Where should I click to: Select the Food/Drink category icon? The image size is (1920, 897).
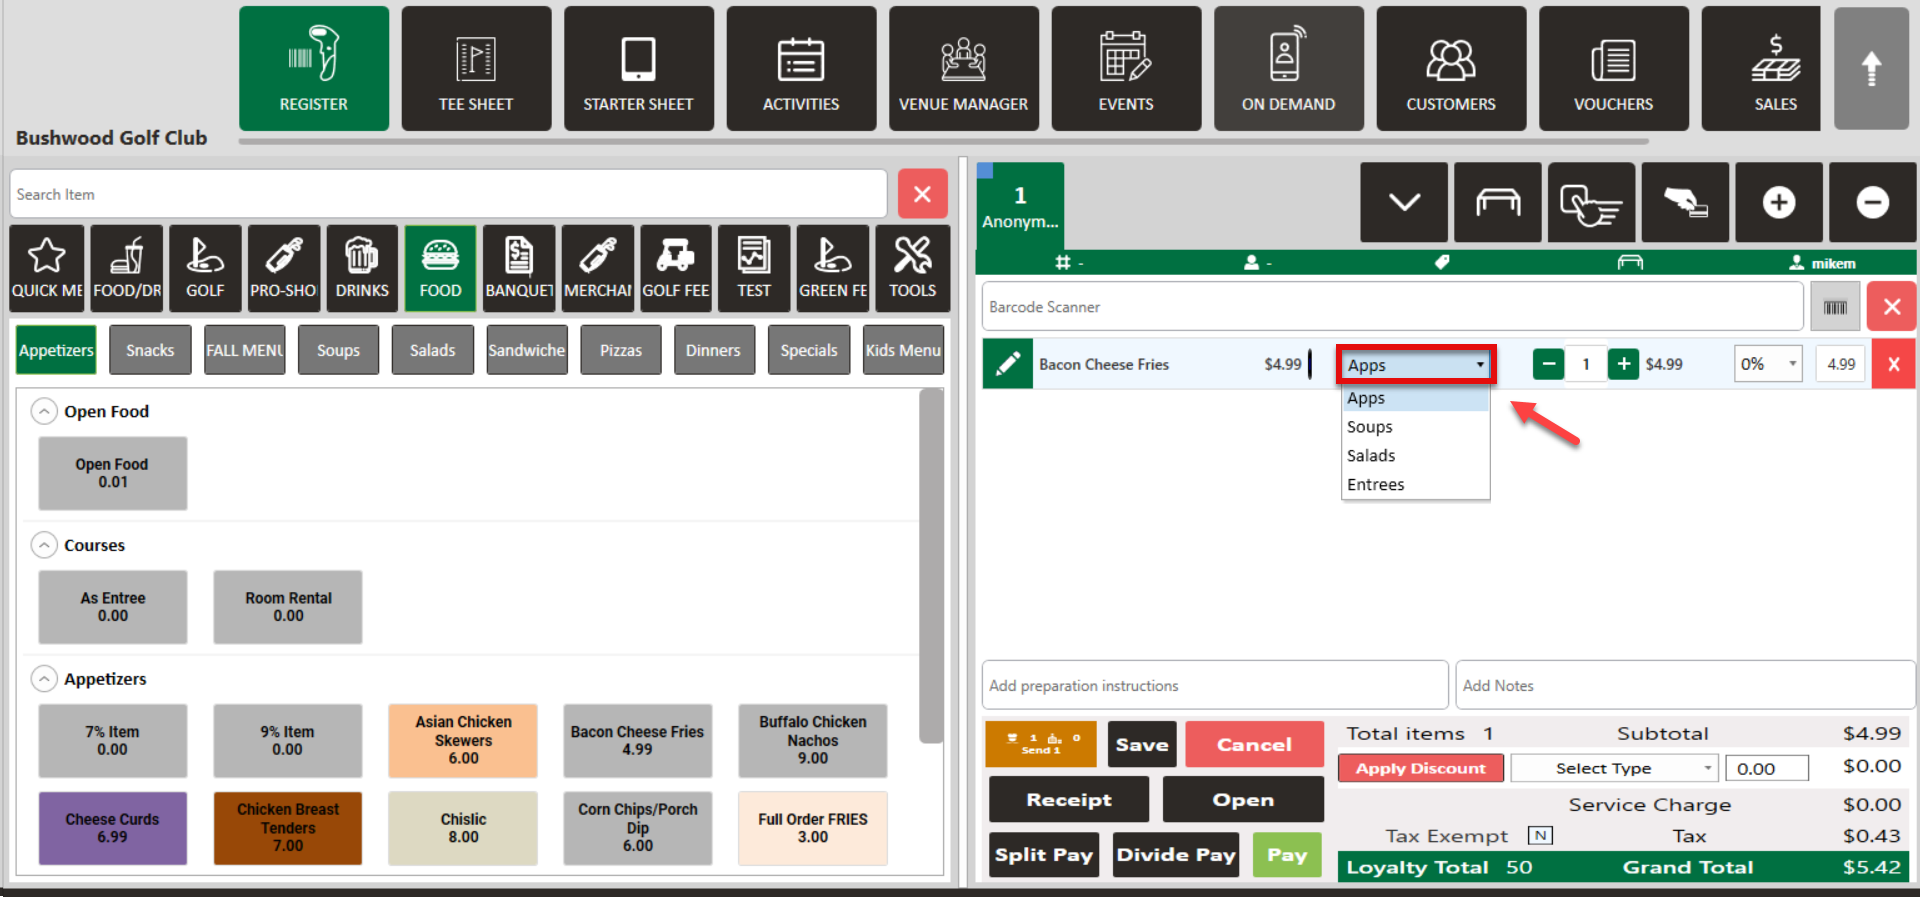pos(127,268)
